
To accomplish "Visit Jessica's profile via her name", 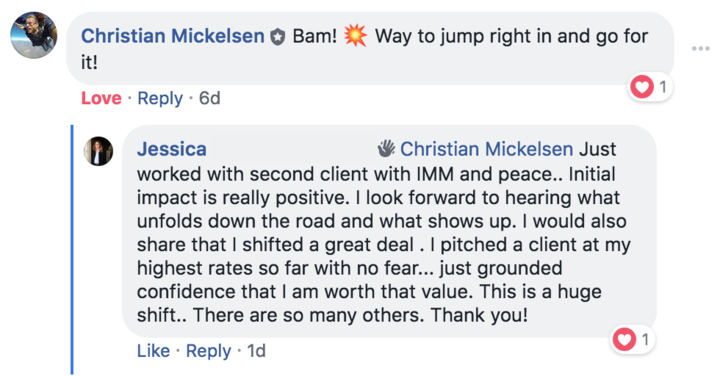I will point(172,149).
